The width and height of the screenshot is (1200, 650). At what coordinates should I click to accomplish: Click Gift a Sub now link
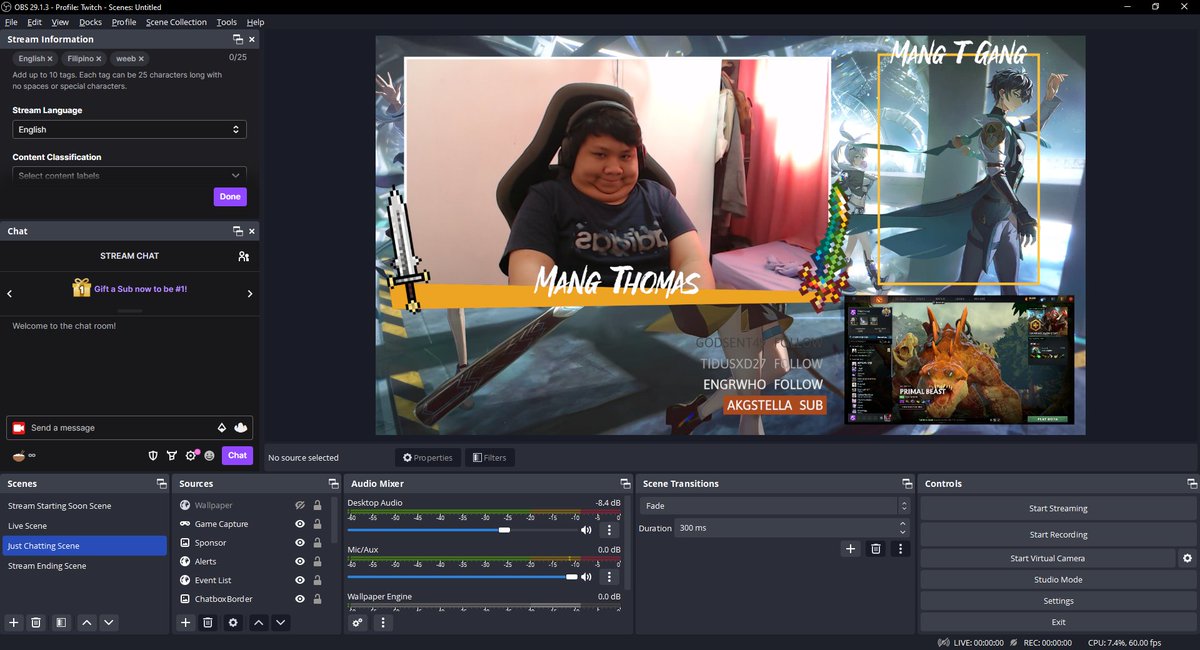click(x=141, y=289)
